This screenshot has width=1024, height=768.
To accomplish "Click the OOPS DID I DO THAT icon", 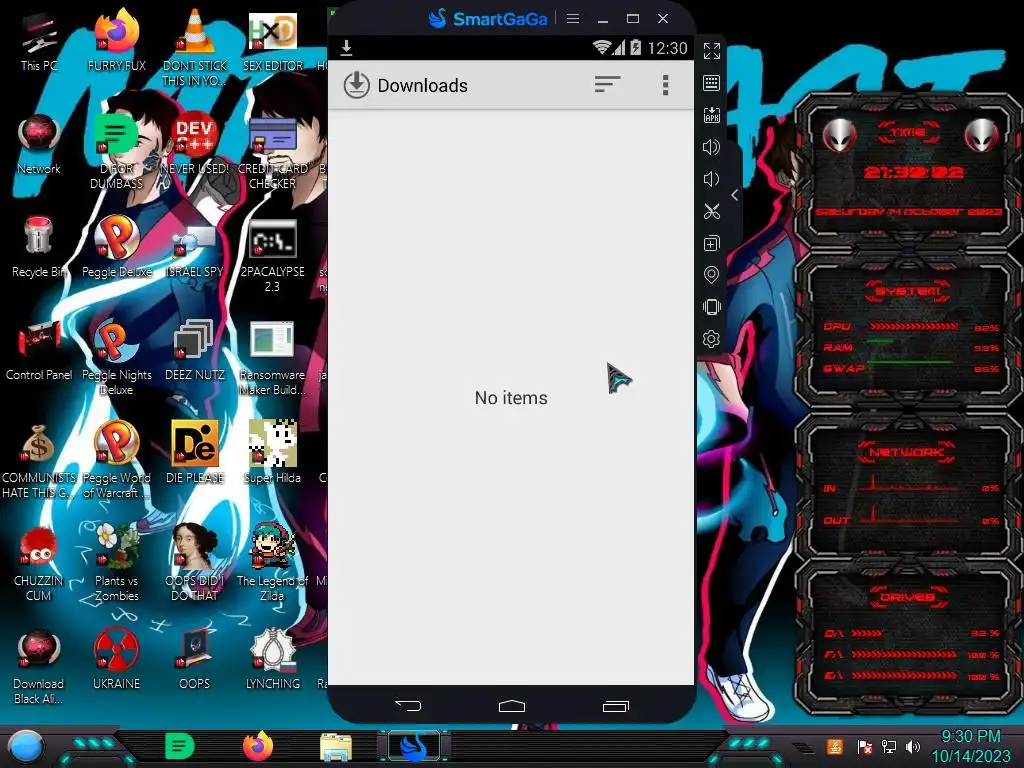I will pos(195,546).
